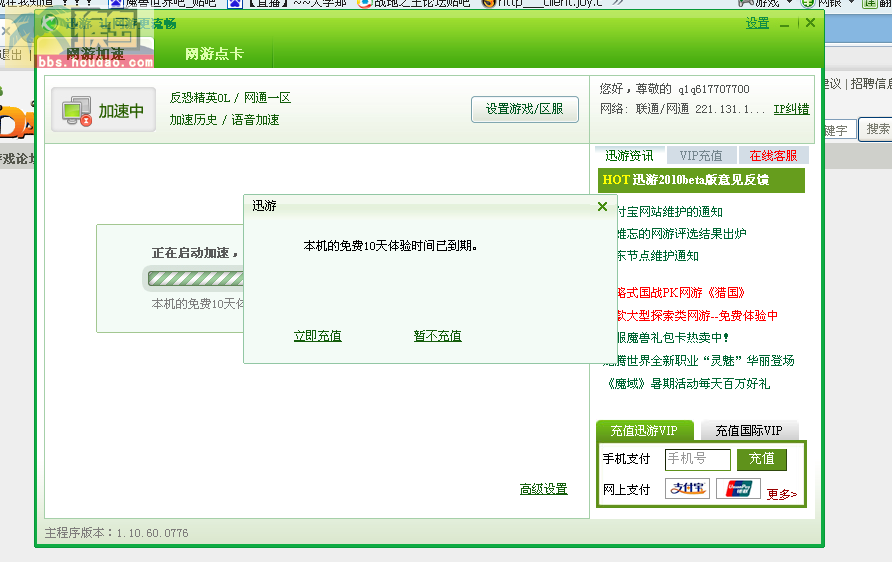Viewport: 892px width, 562px height.
Task: Click the username text q1q617707700
Action: pyautogui.click(x=713, y=89)
